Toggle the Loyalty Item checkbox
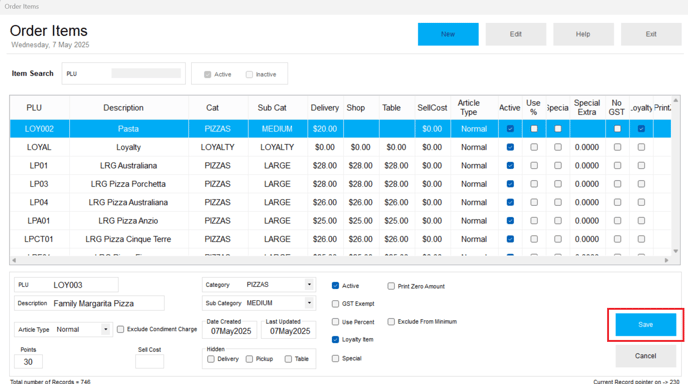The height and width of the screenshot is (384, 688). click(335, 340)
